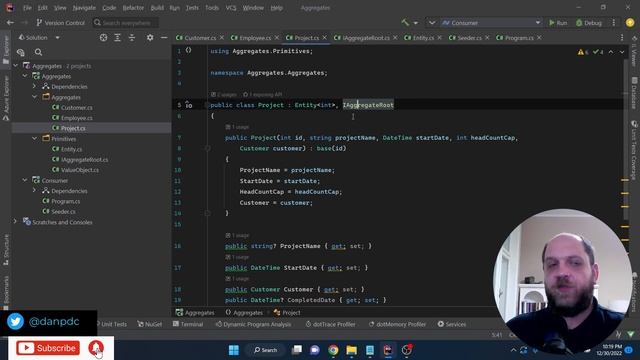Collapse the Aggregates project node
Screen dimensions: 640x360
tap(25, 76)
